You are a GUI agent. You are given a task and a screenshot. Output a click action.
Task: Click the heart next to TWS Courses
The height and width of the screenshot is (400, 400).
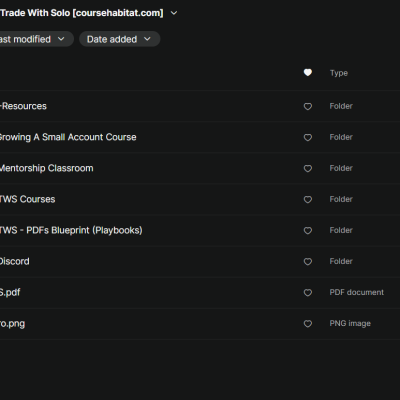click(308, 199)
